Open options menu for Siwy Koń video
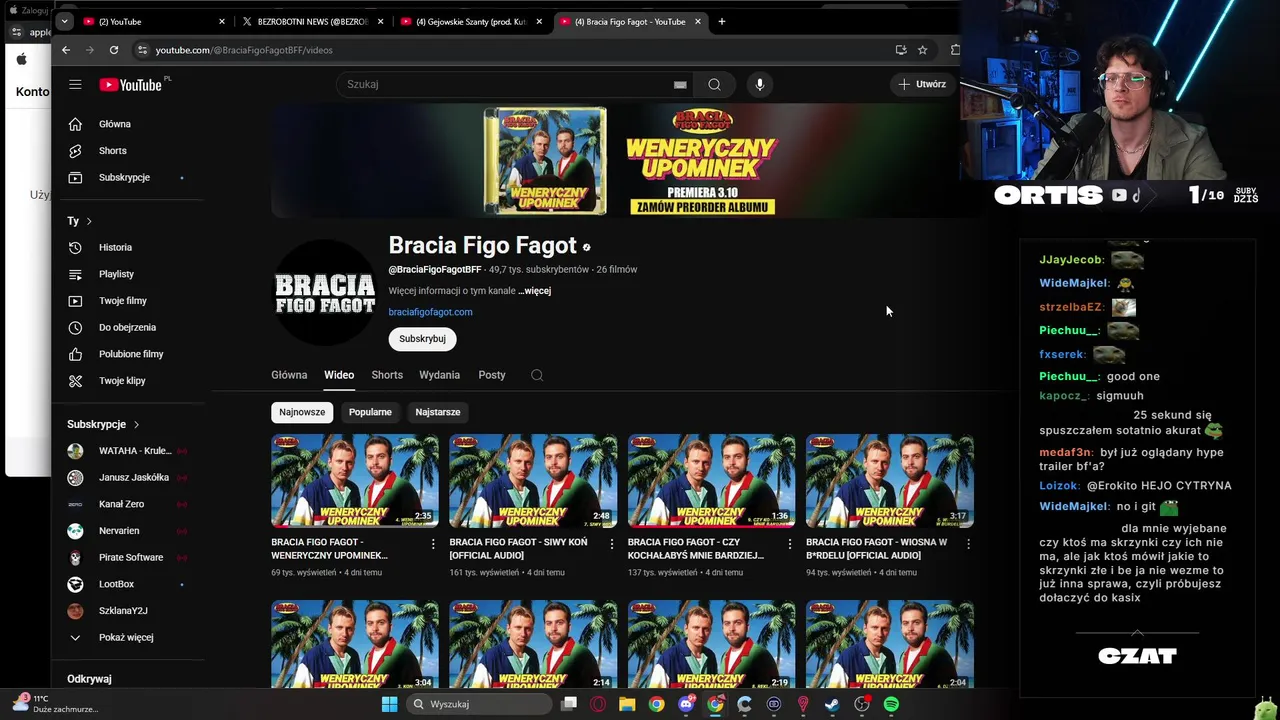This screenshot has height=720, width=1280. (x=611, y=544)
